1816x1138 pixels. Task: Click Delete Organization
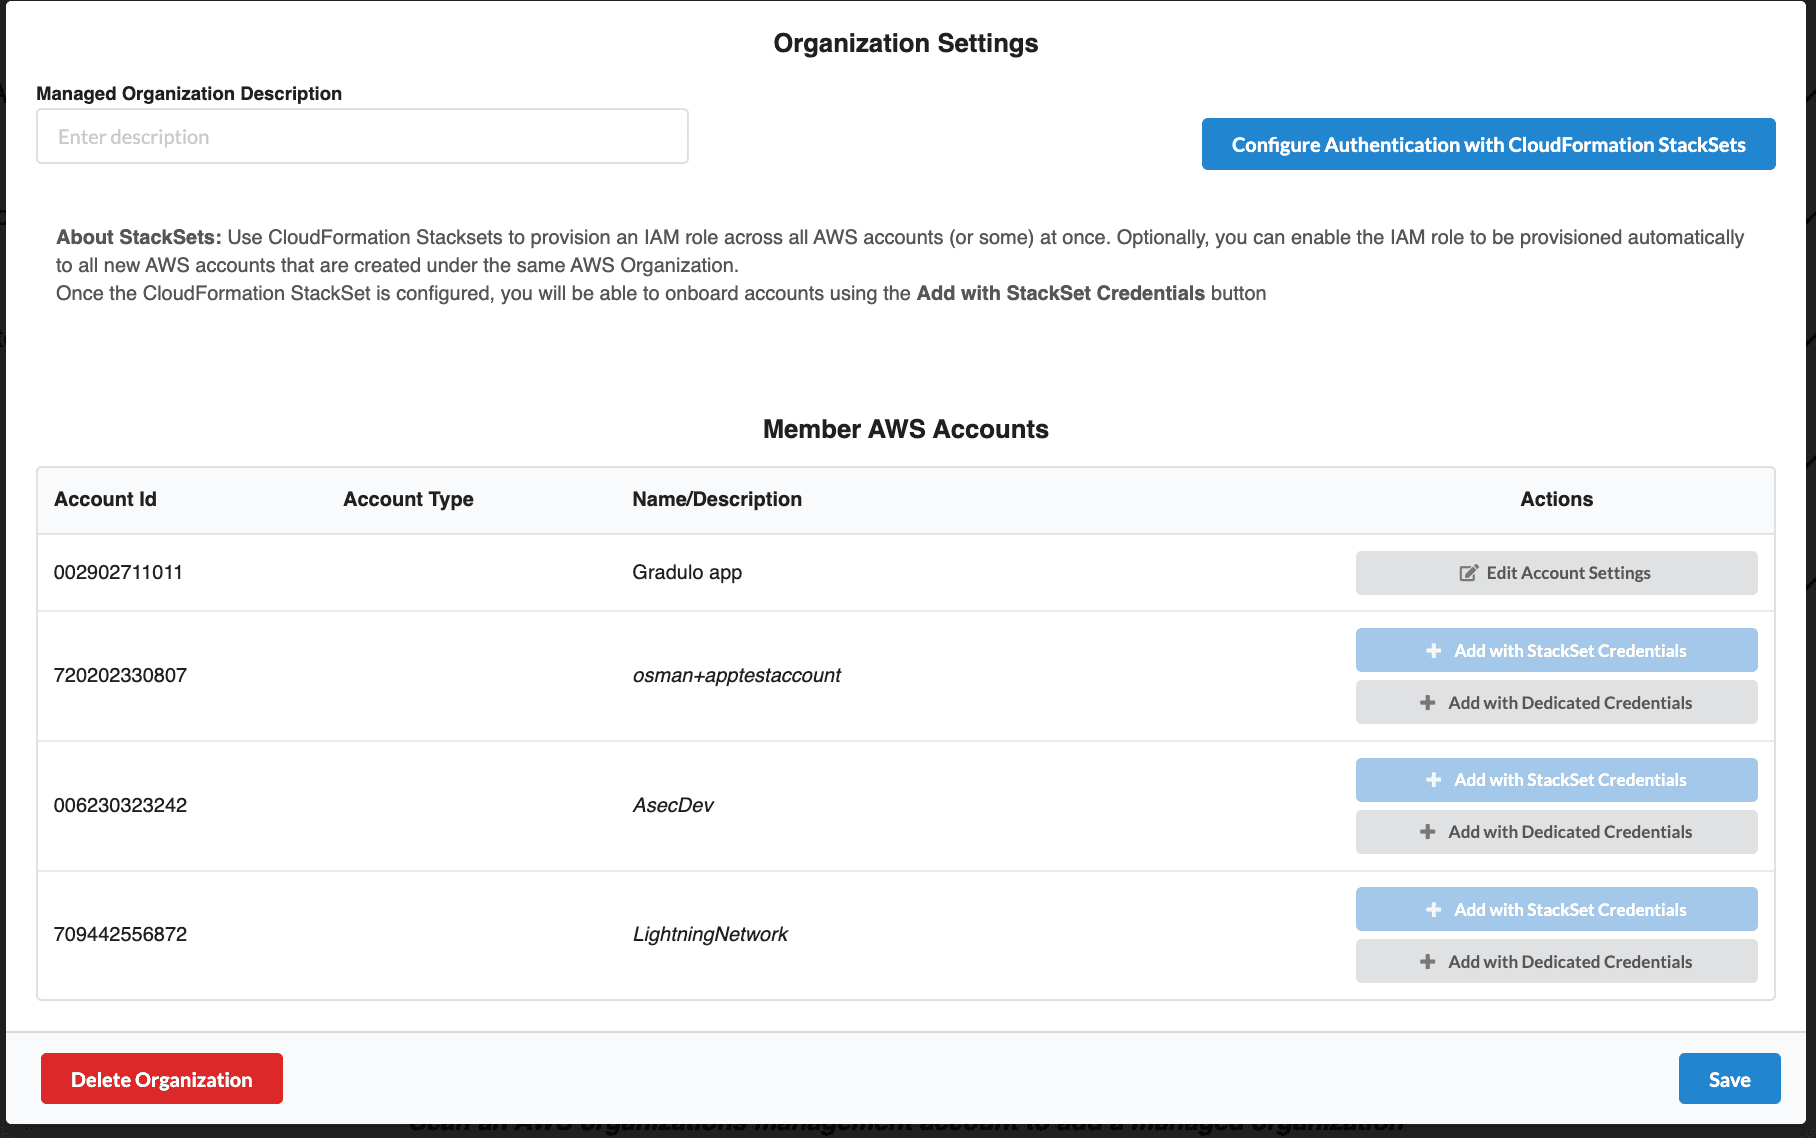point(161,1078)
